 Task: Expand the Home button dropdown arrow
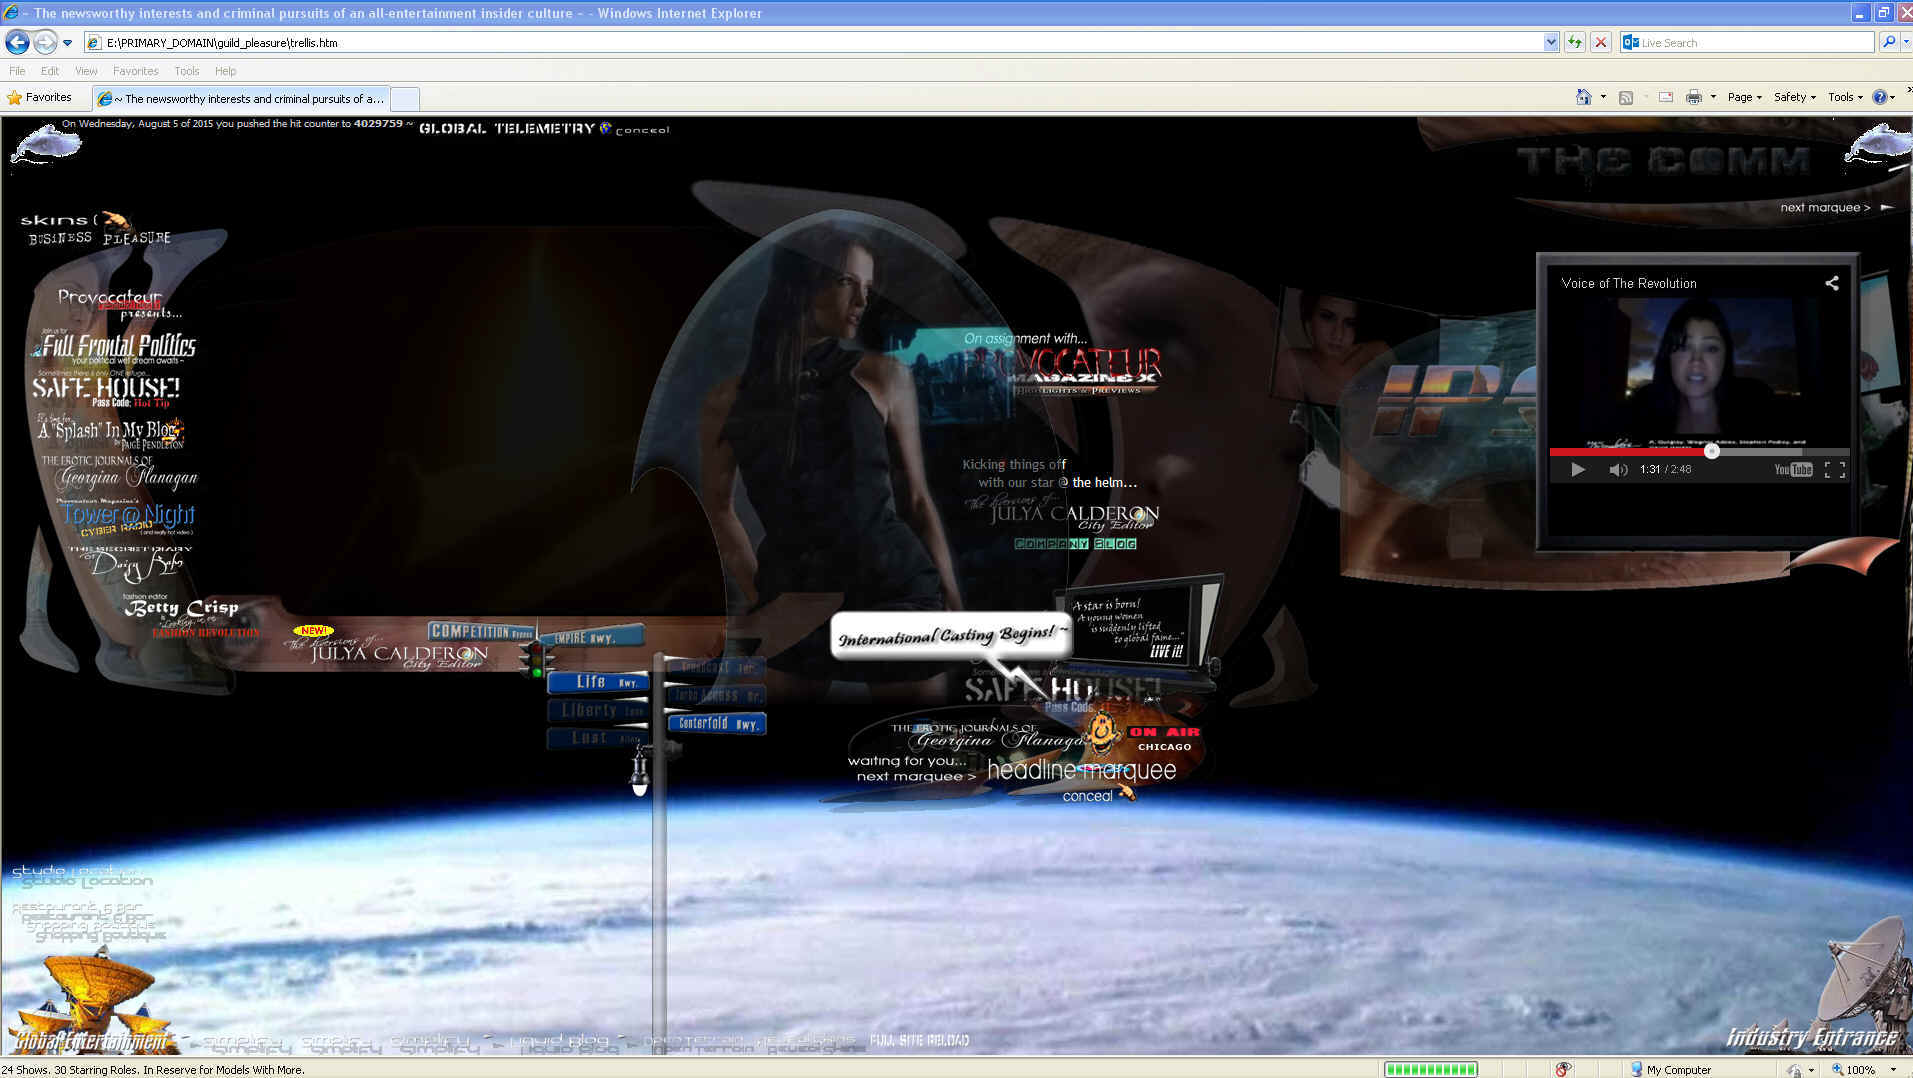point(1603,97)
